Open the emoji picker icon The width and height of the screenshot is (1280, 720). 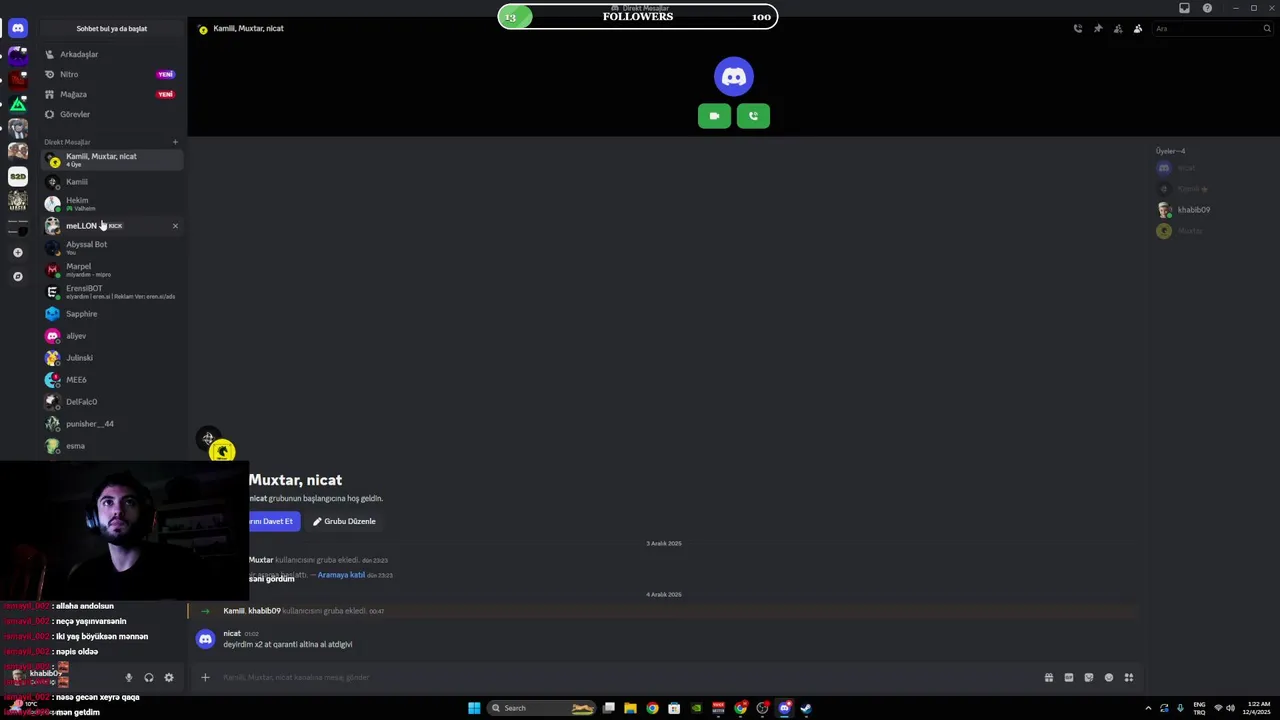[x=1108, y=678]
